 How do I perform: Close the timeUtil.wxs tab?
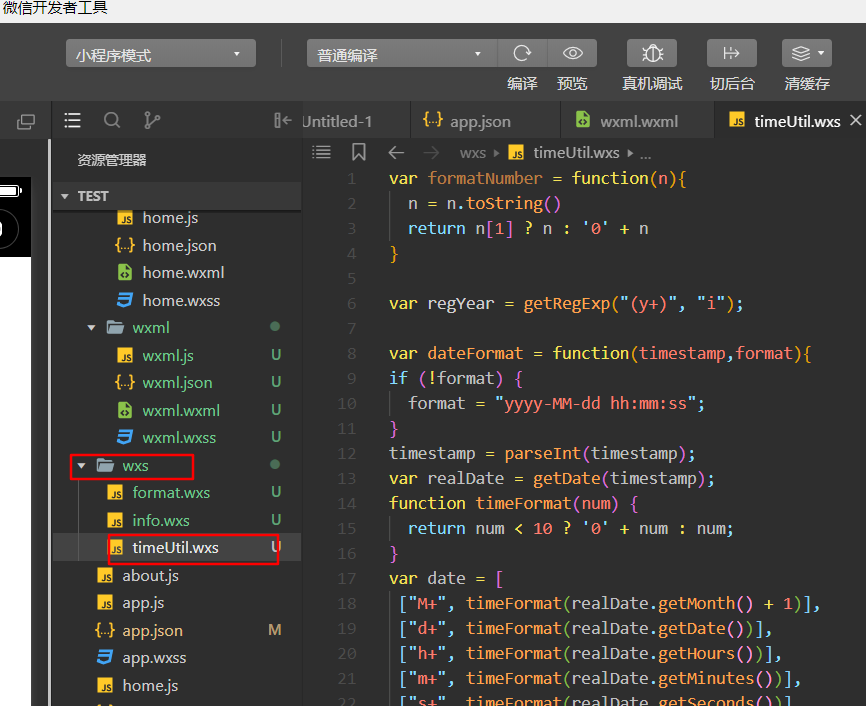[855, 121]
